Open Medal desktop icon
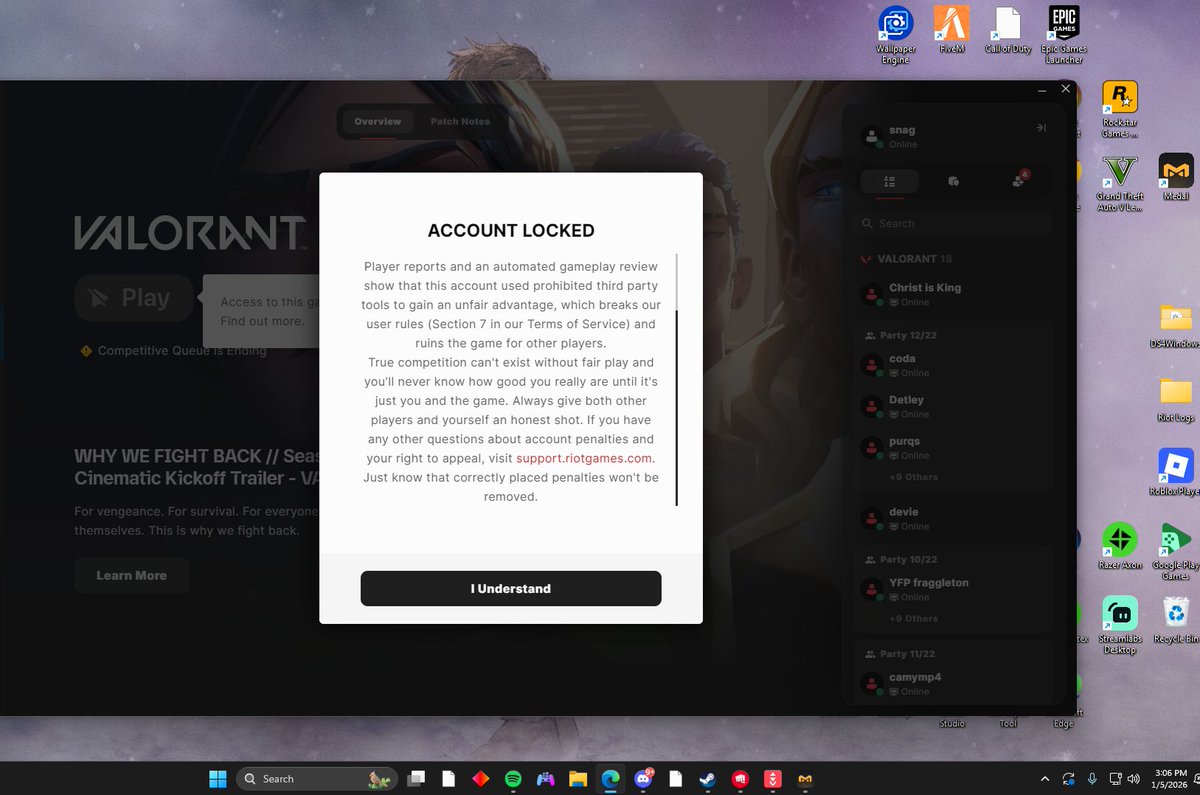Viewport: 1200px width, 795px height. 1175,177
